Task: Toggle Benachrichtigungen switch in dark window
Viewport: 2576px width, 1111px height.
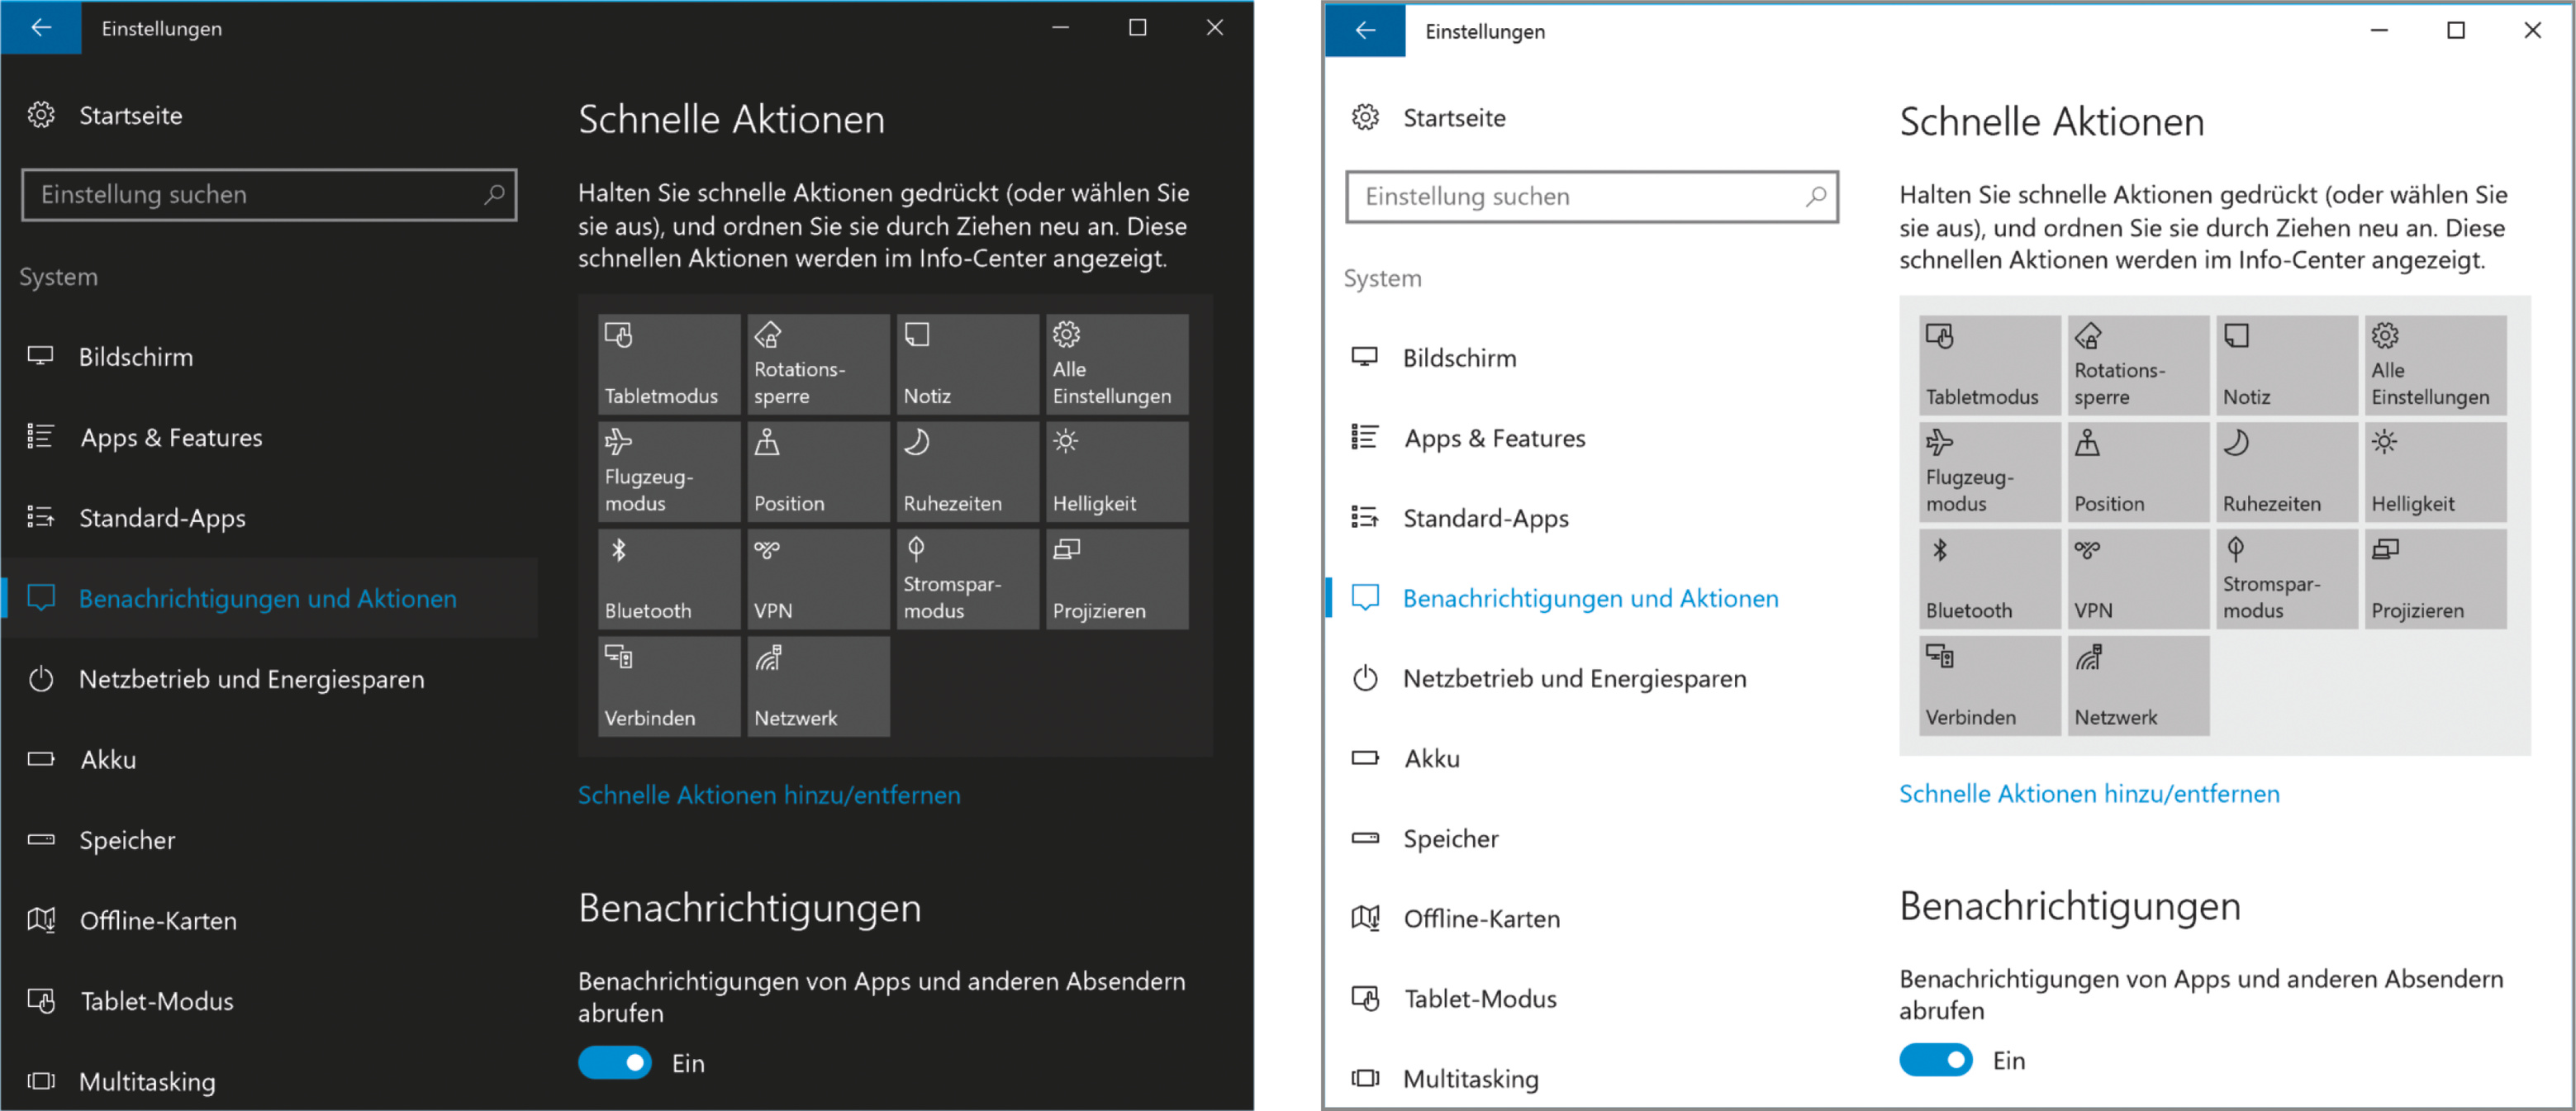Action: [615, 1062]
